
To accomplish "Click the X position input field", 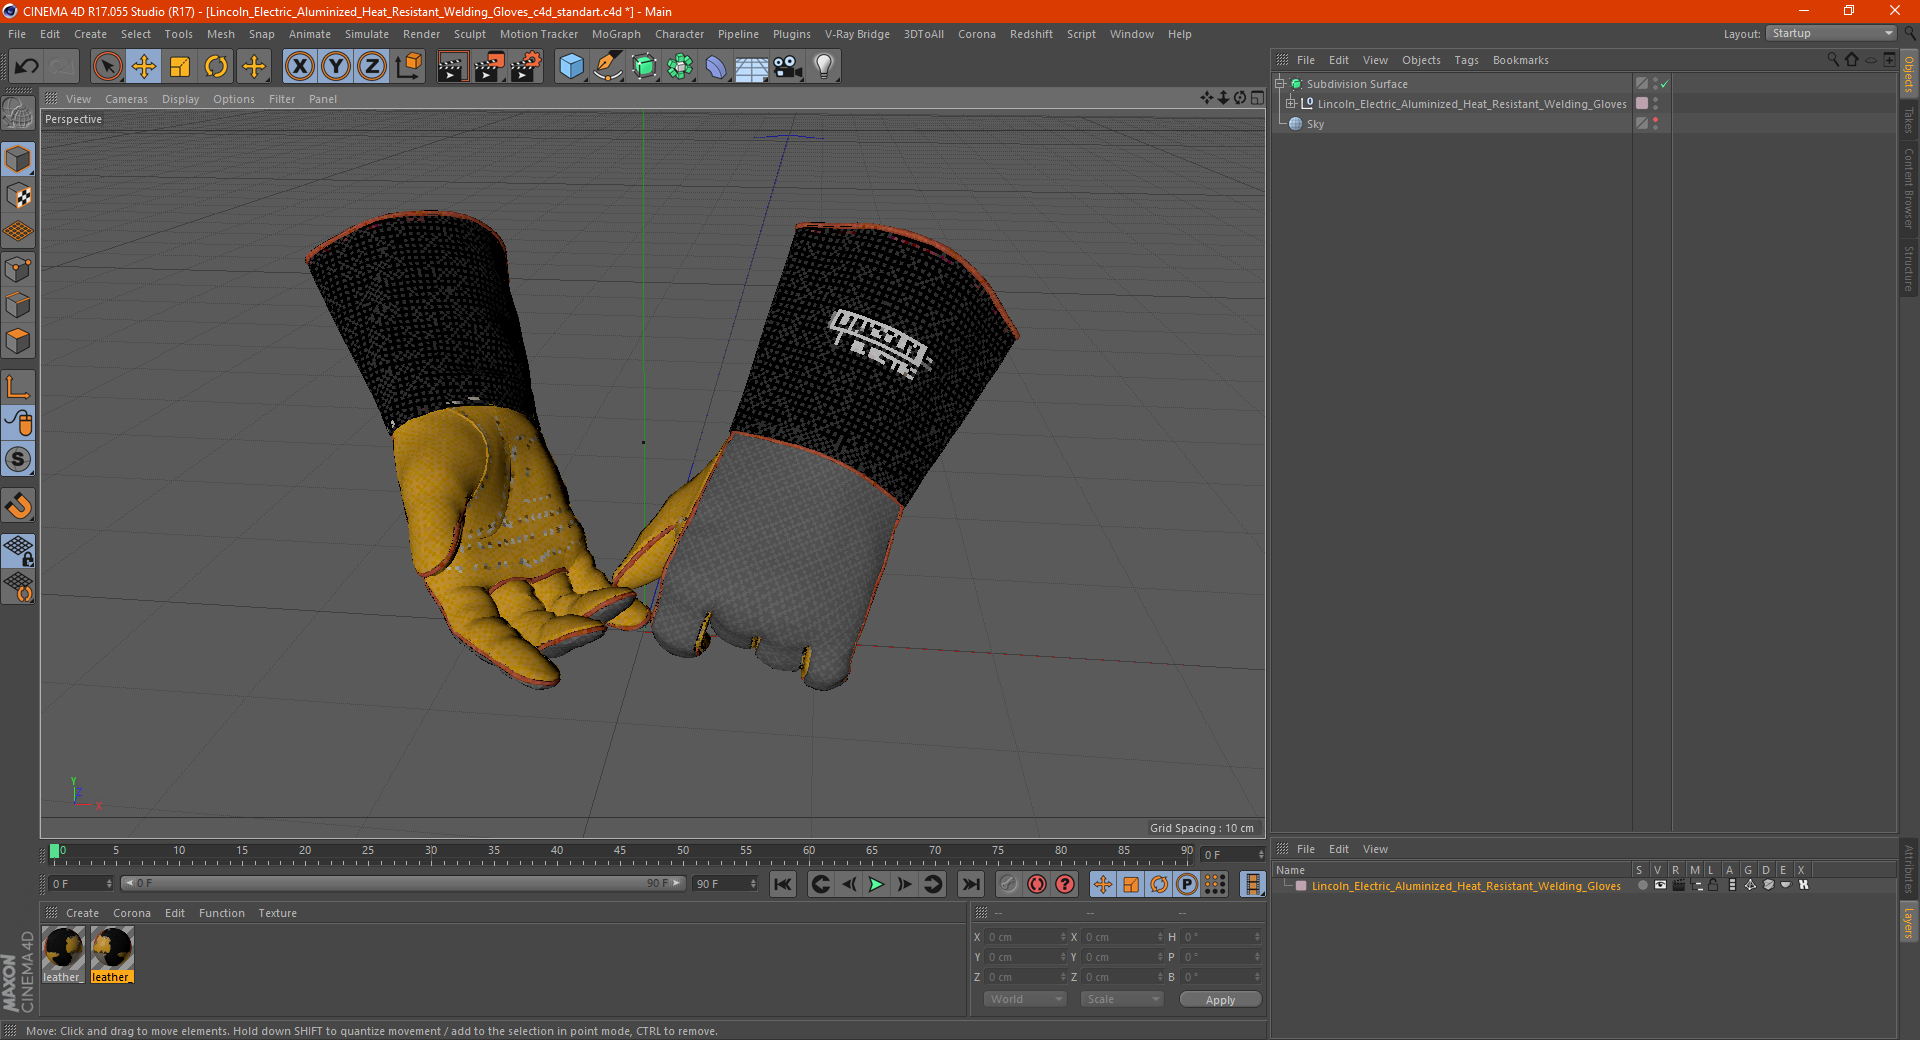I will [1023, 937].
